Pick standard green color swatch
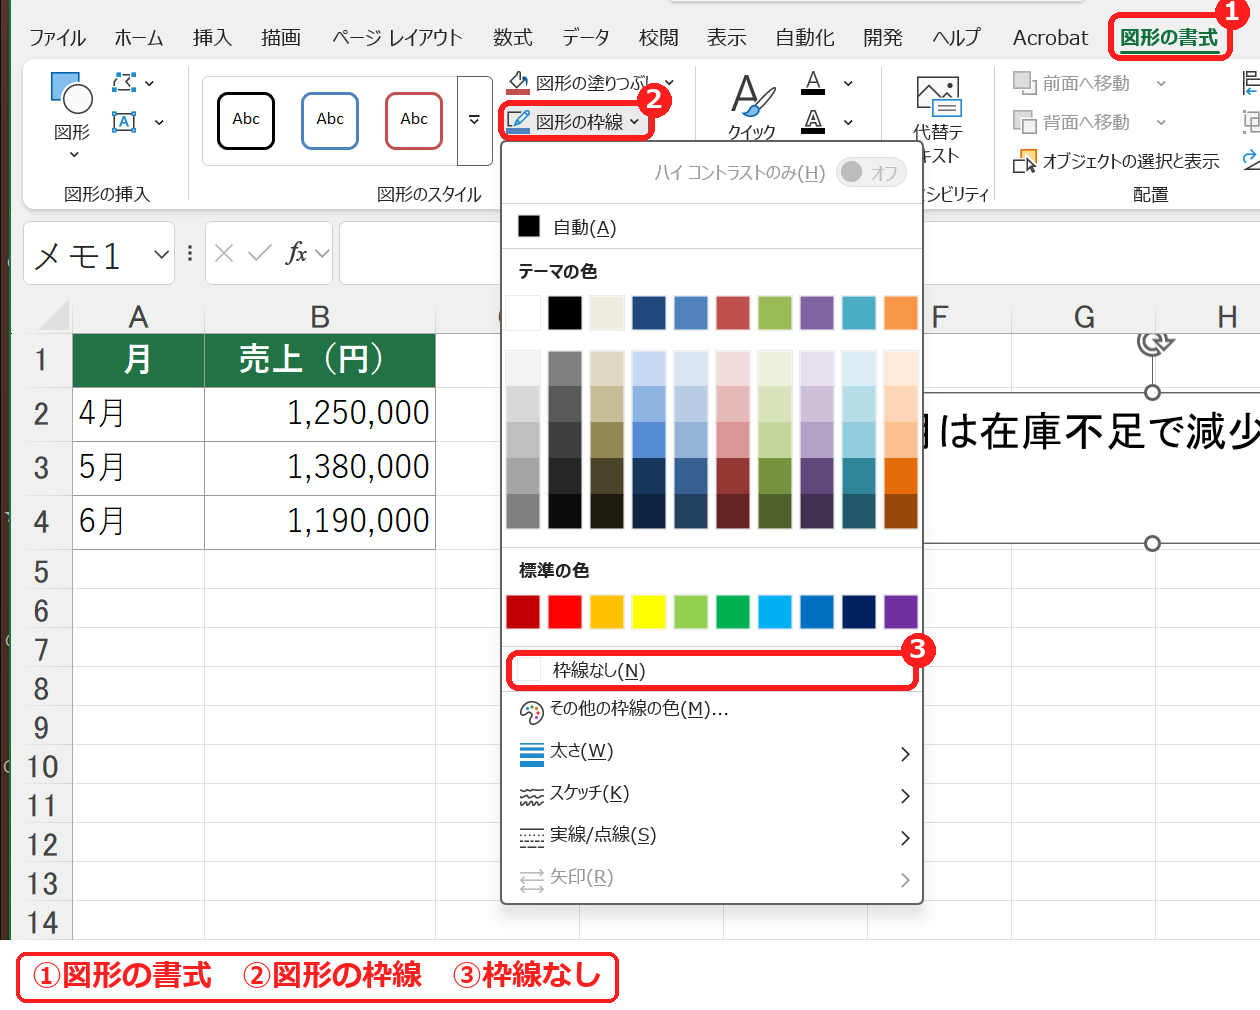This screenshot has width=1260, height=1010. [733, 611]
